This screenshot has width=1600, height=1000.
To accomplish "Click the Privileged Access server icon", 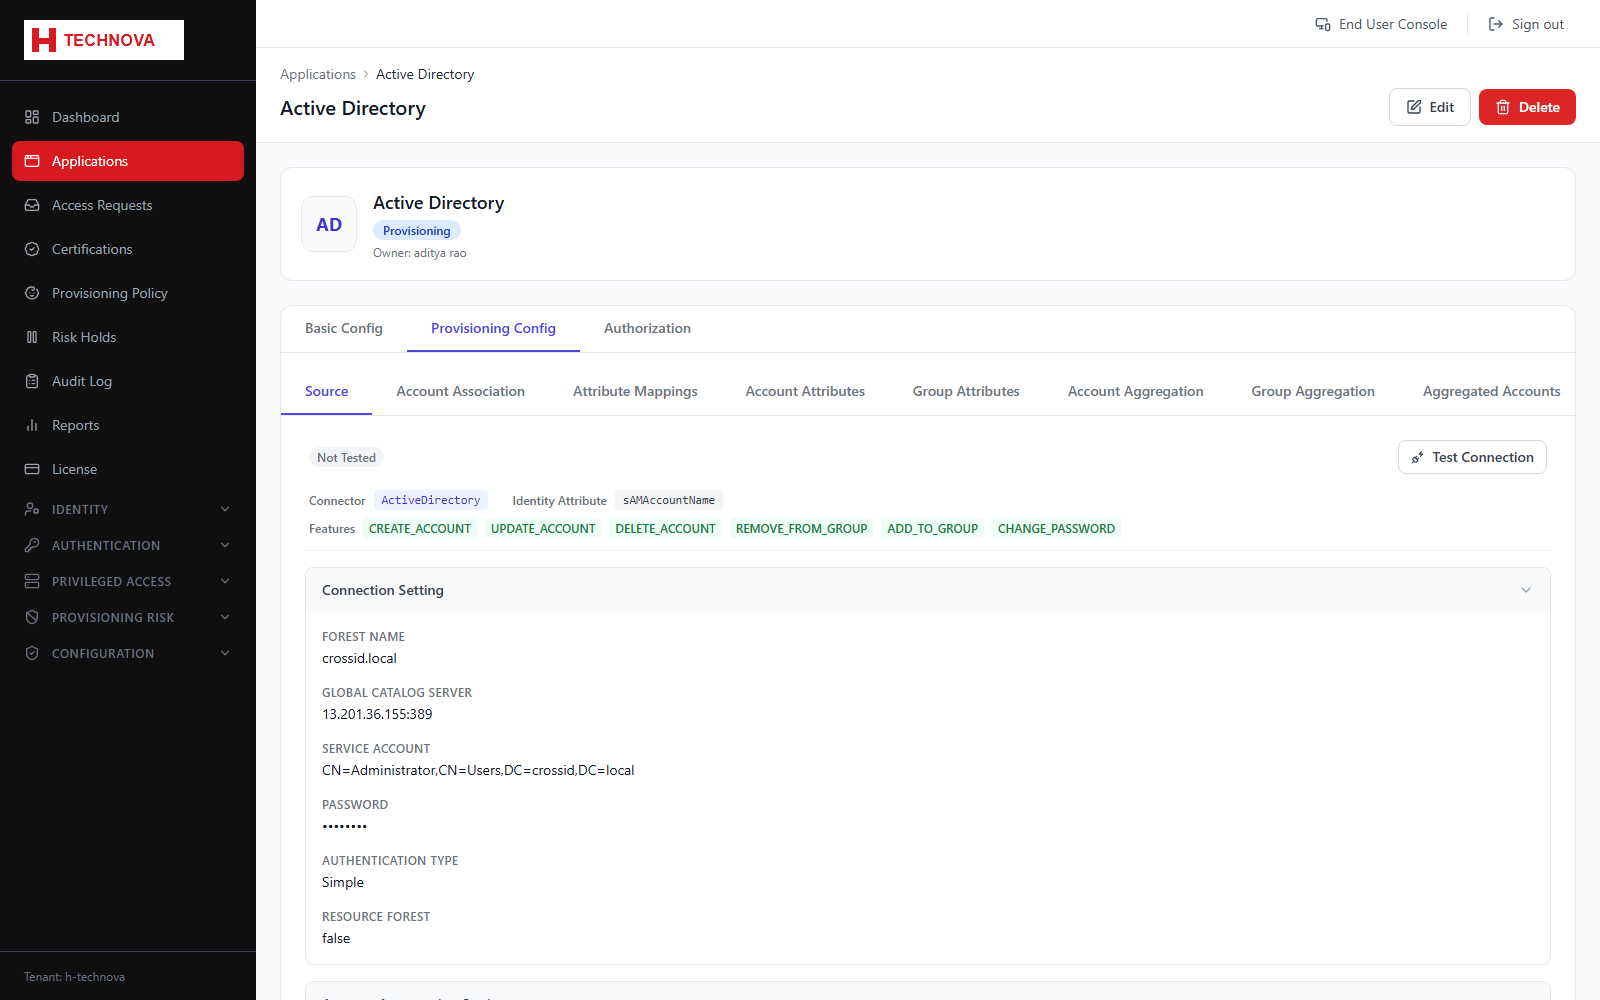I will pyautogui.click(x=32, y=581).
